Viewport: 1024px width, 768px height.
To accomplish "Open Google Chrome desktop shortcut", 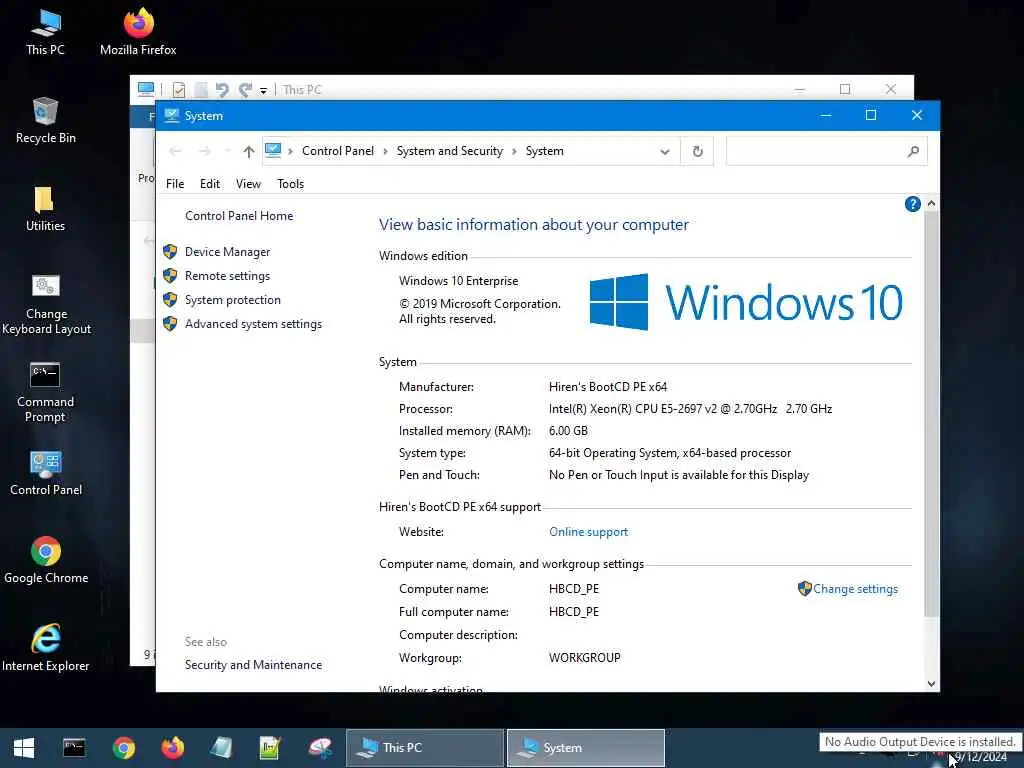I will pyautogui.click(x=46, y=561).
